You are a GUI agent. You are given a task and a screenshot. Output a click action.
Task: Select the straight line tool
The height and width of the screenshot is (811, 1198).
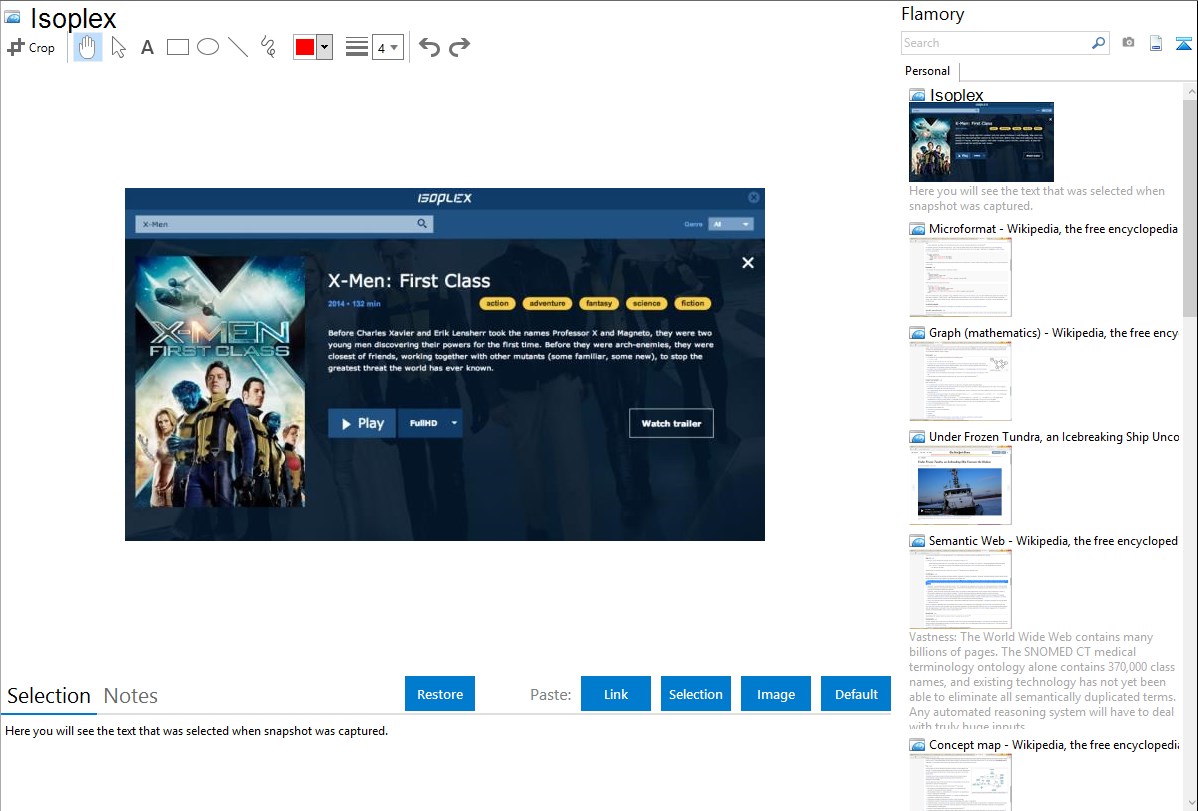click(238, 47)
